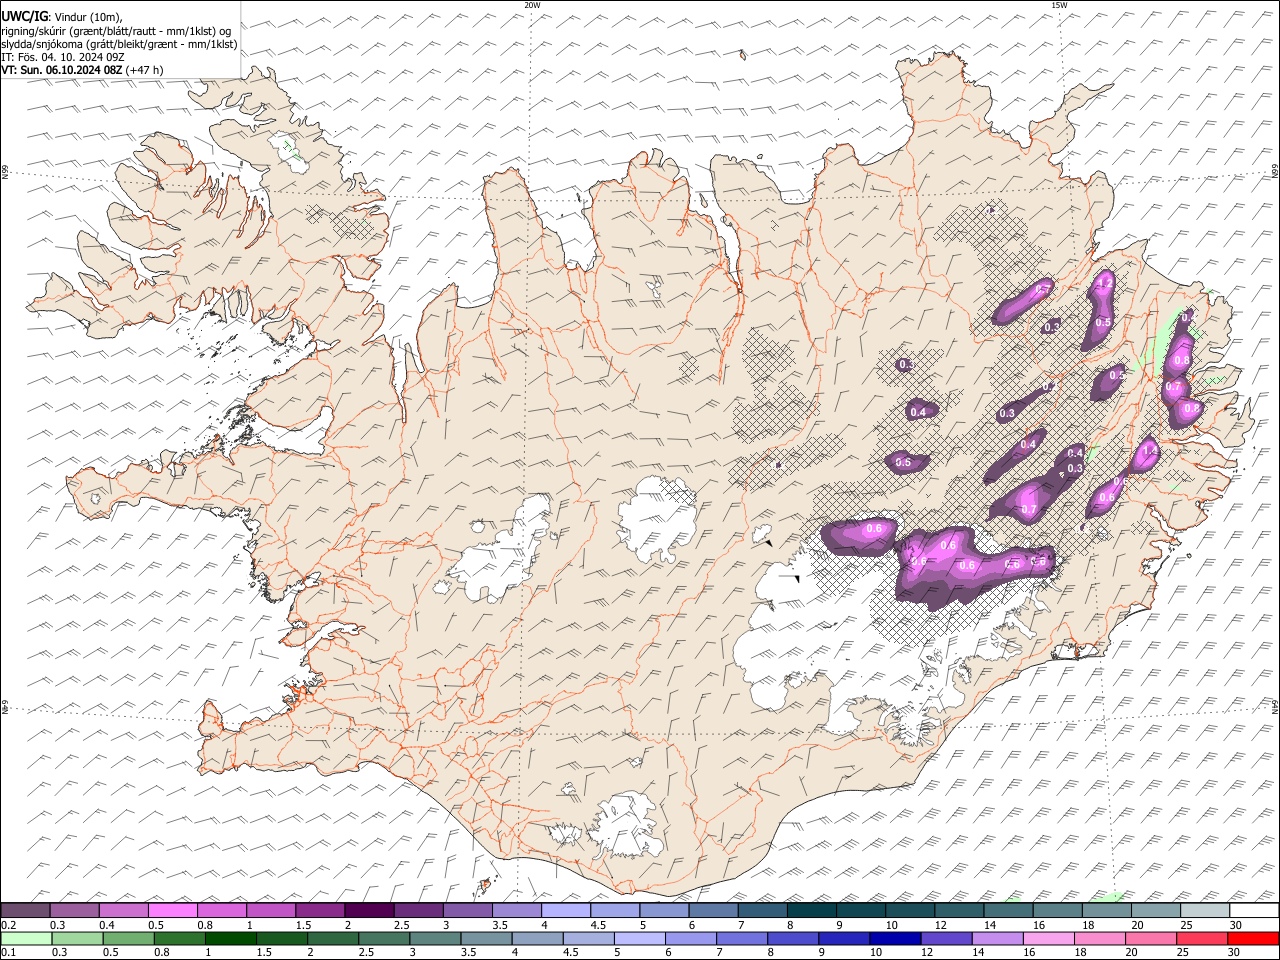
Task: Click top legend row swatch between 5 and 6
Action: (x=663, y=910)
